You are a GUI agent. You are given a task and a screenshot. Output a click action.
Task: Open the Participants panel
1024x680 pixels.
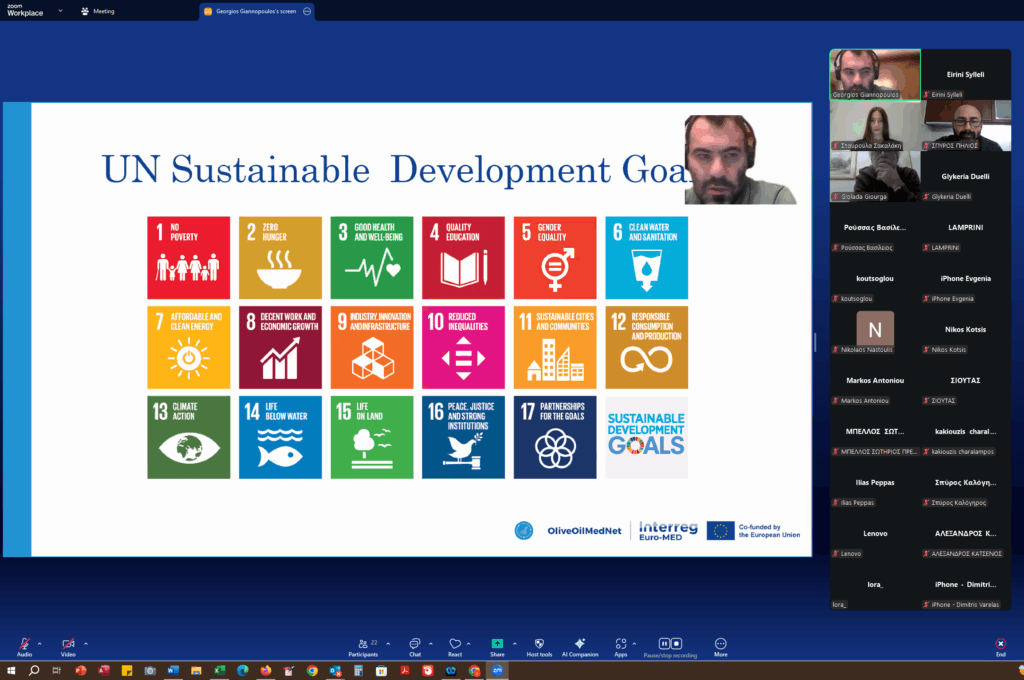click(363, 644)
